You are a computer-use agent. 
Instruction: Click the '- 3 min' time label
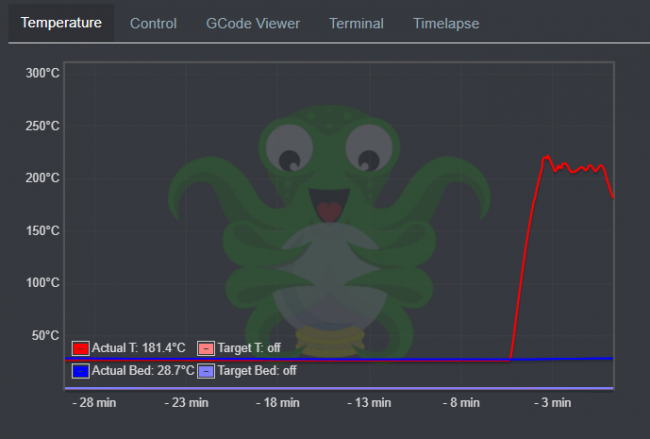(553, 403)
